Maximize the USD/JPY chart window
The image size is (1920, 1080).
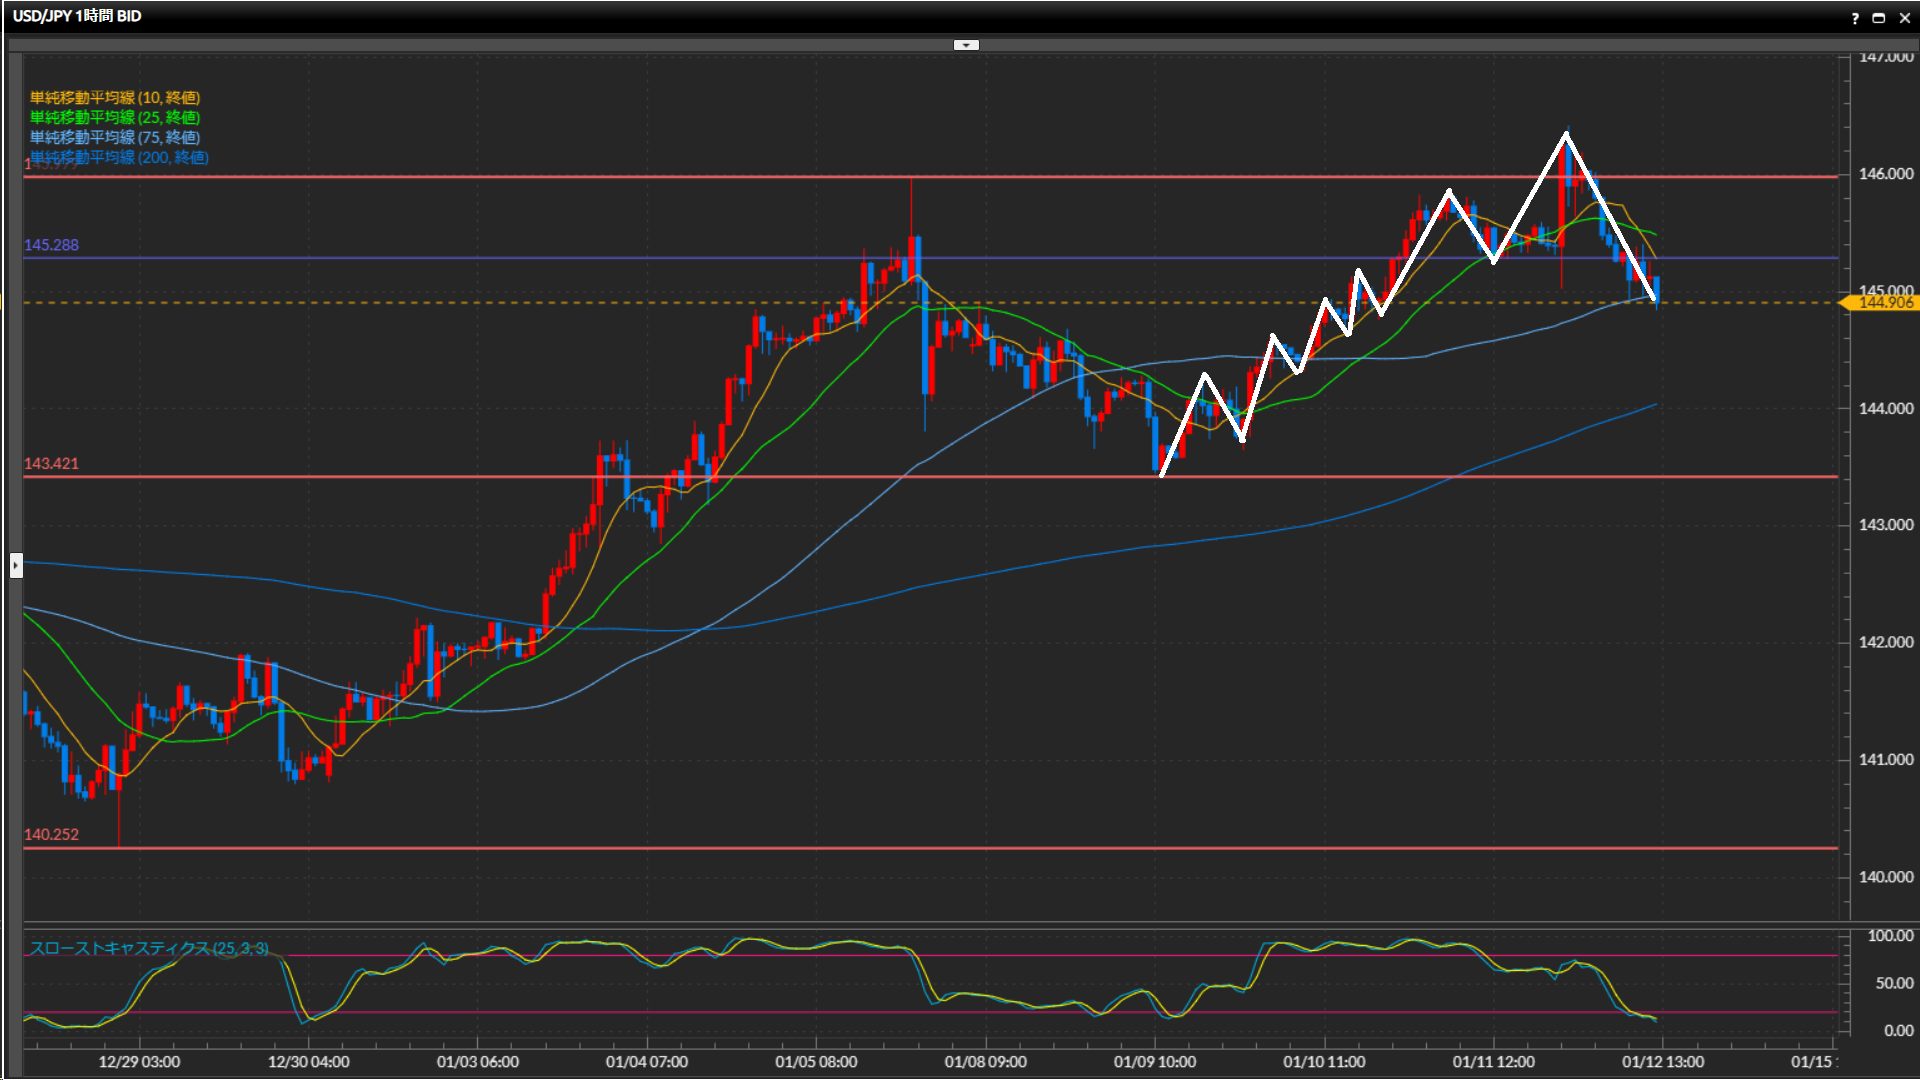tap(1878, 18)
